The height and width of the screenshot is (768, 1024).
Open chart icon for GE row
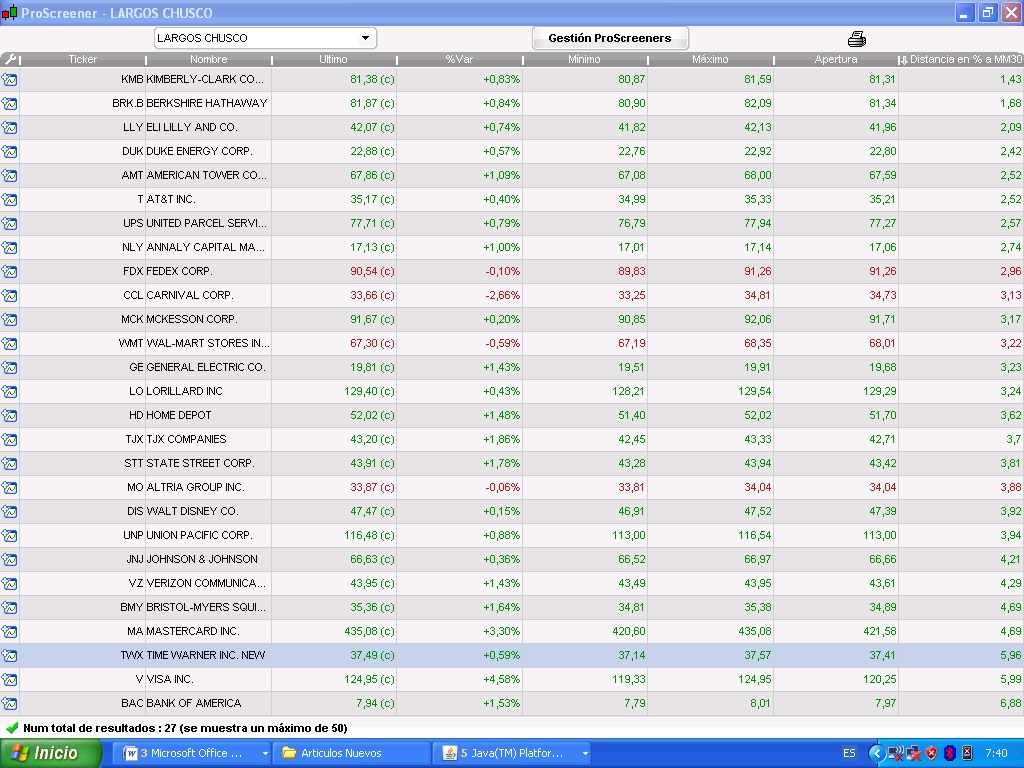click(10, 368)
